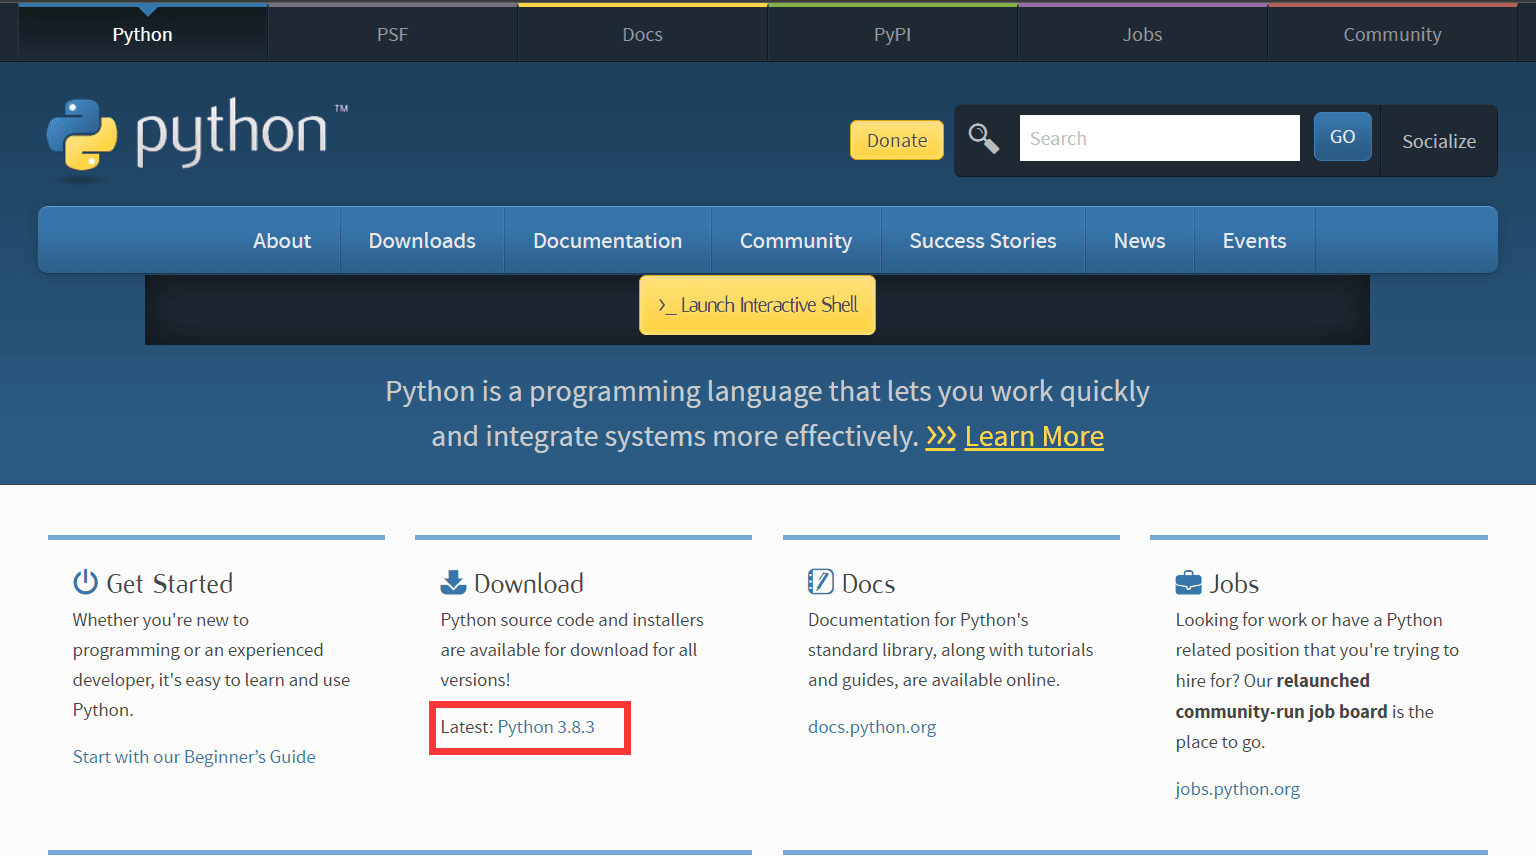Click the Get Started power icon
The height and width of the screenshot is (856, 1536).
pyautogui.click(x=86, y=582)
